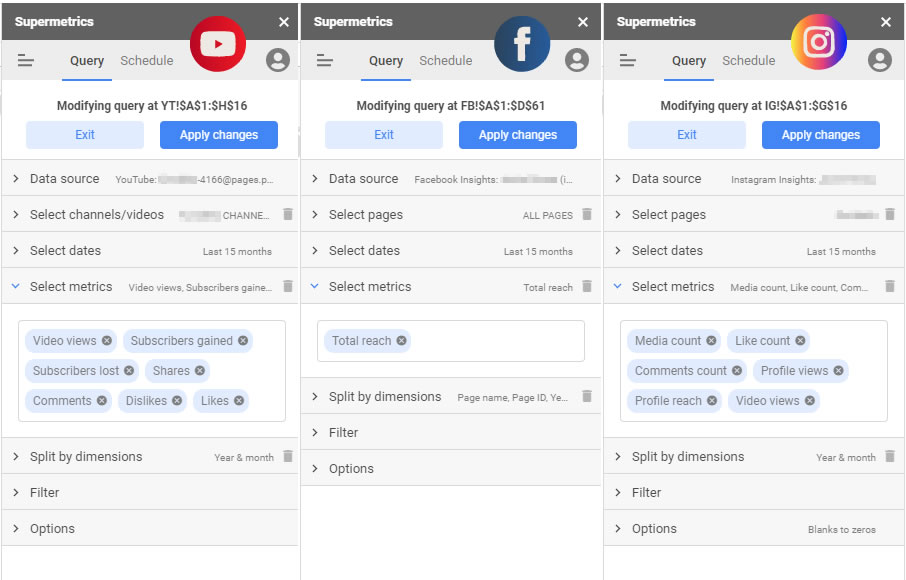Screen dimensions: 906x580
Task: Clear Facebook Select metrics with the trash icon
Action: tap(586, 286)
